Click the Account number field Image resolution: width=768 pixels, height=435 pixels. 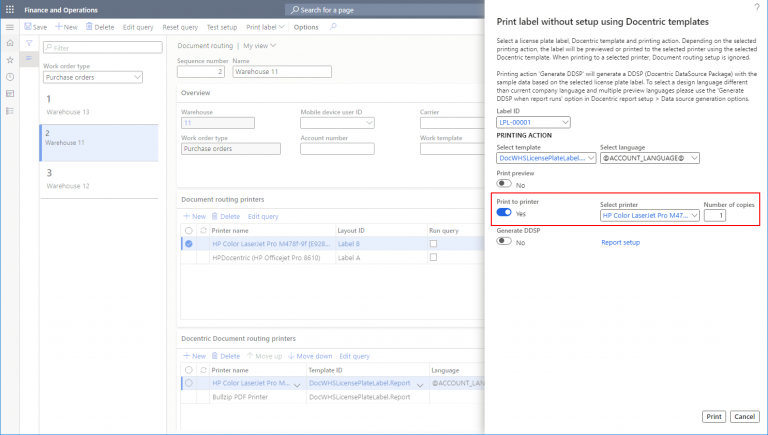tap(337, 148)
